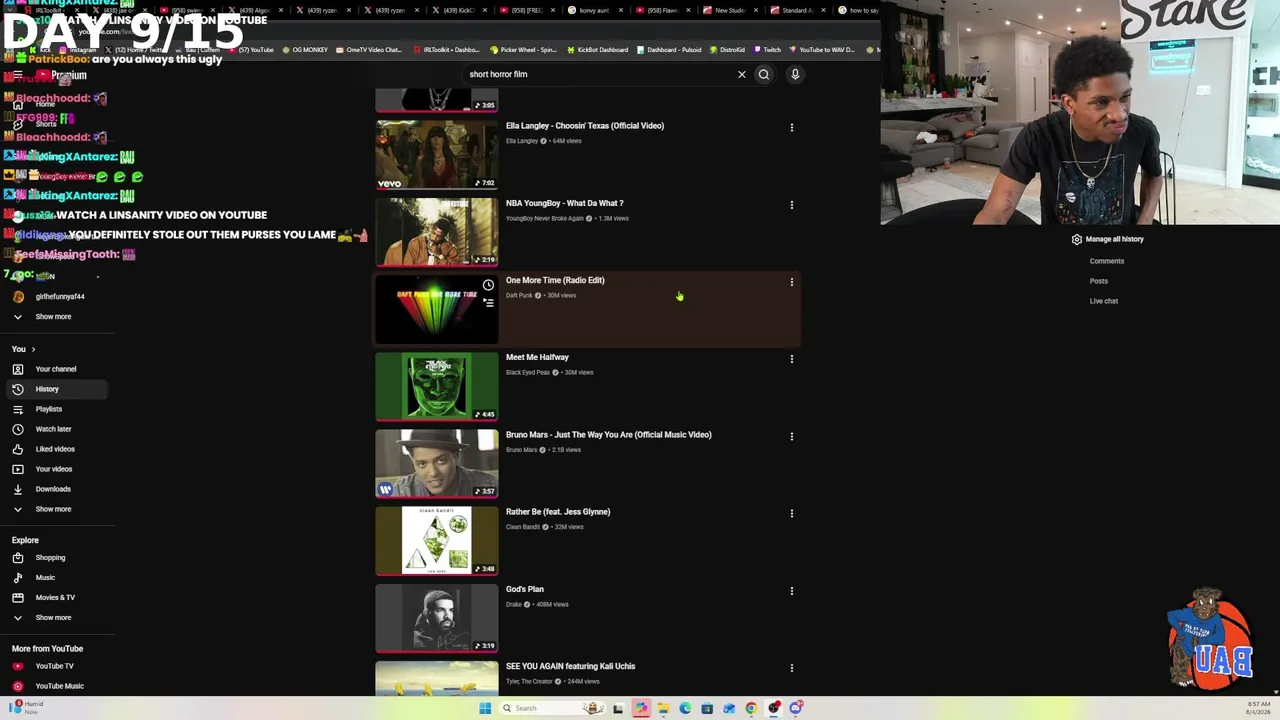The height and width of the screenshot is (720, 1280).
Task: Play Meet Me Halfway thumbnail
Action: pos(436,386)
